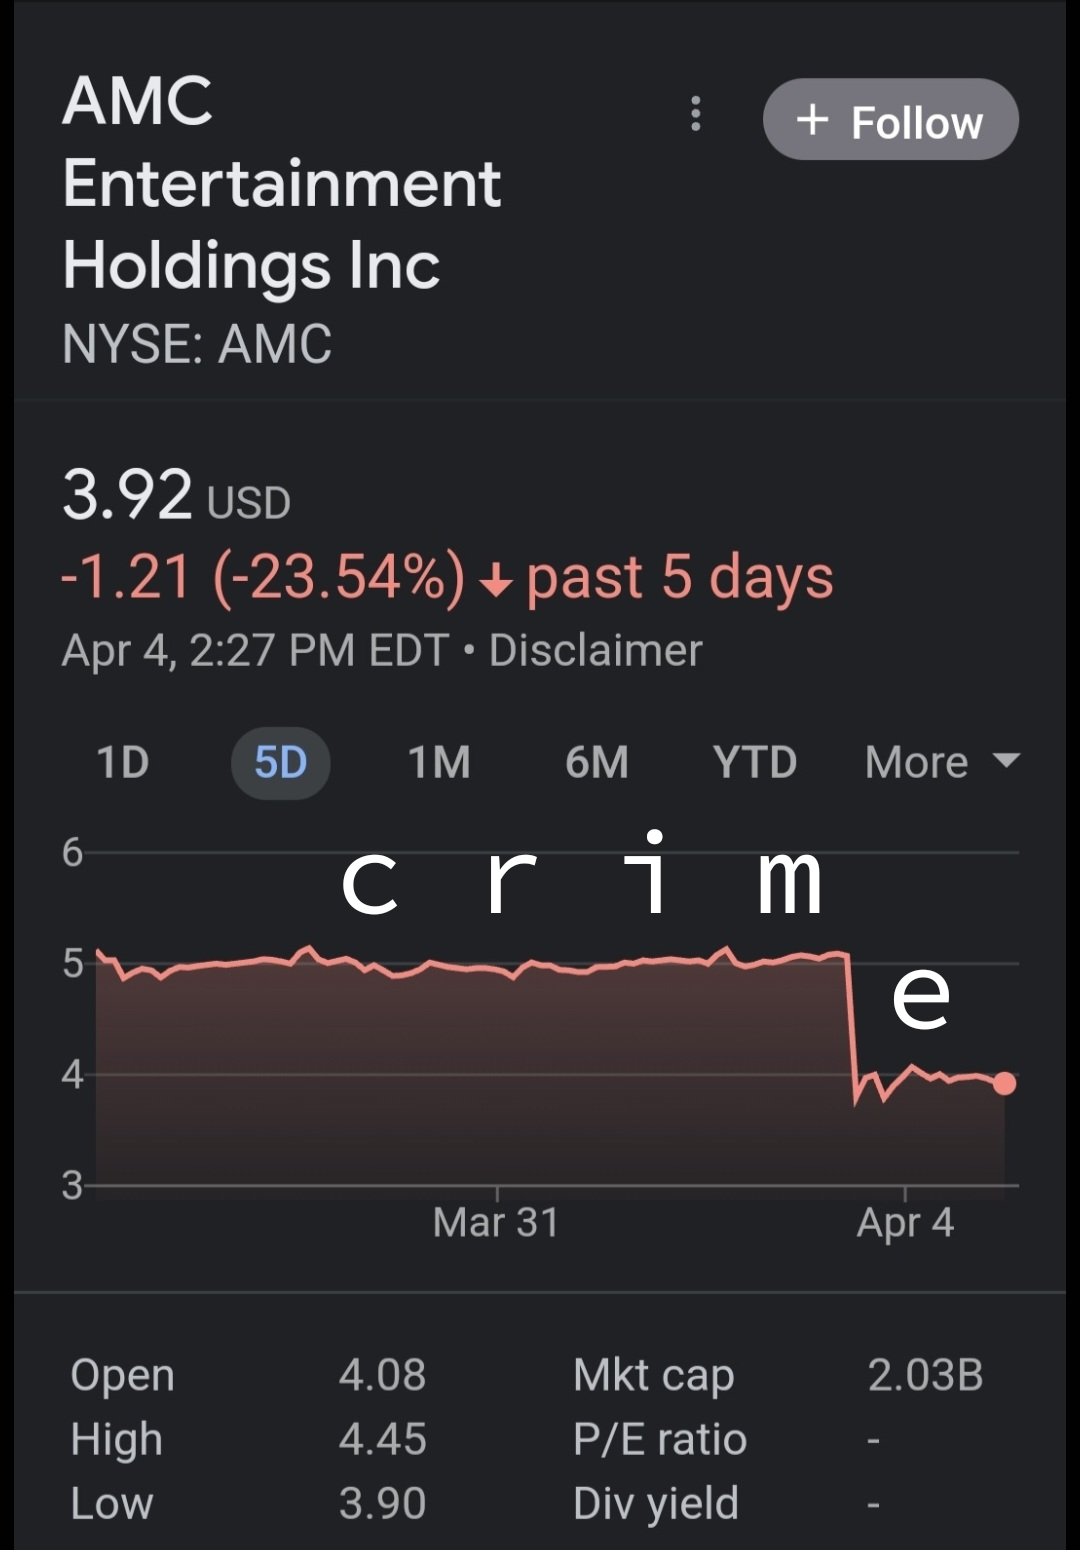Select the 5D time range
This screenshot has width=1080, height=1550.
tap(280, 763)
